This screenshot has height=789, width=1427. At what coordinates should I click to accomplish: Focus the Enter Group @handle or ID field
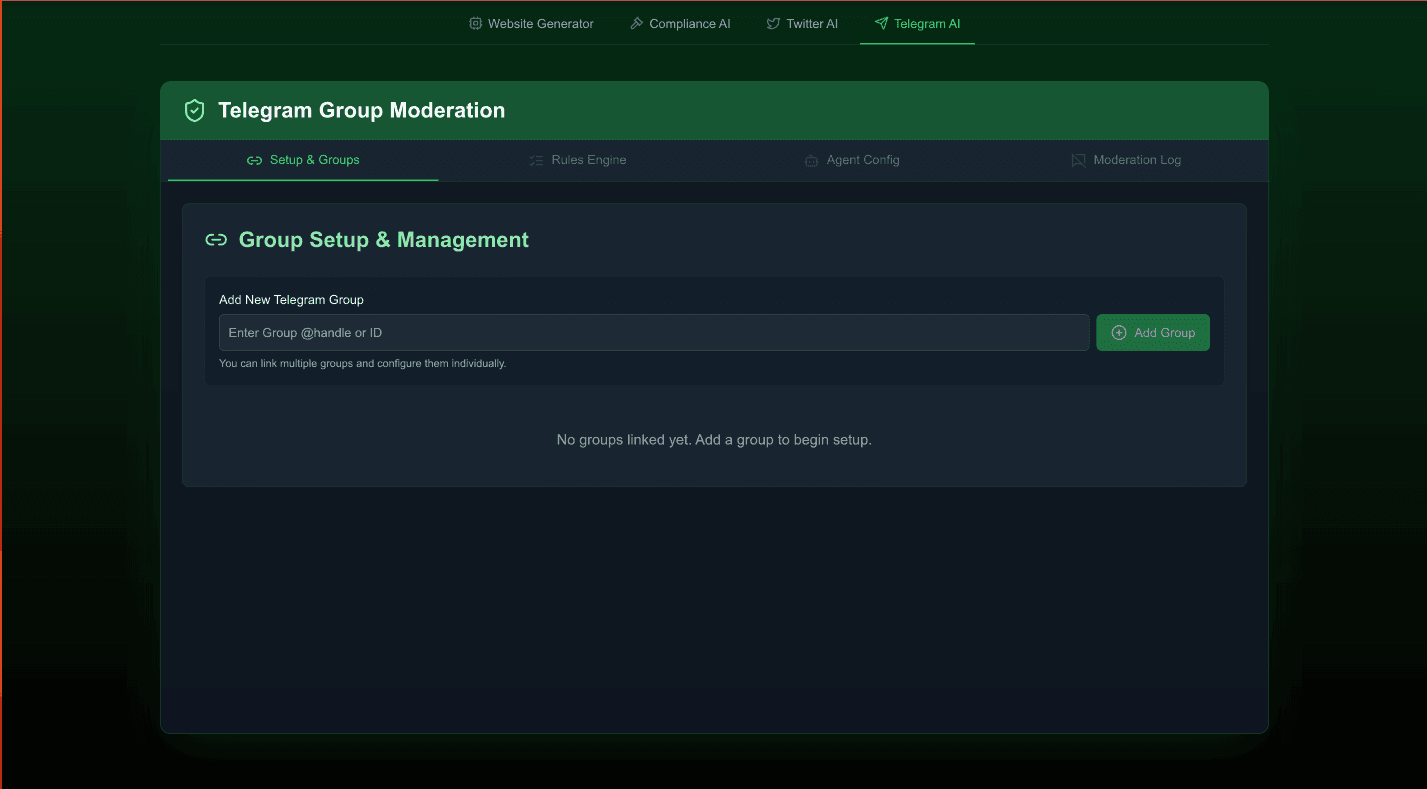[654, 333]
